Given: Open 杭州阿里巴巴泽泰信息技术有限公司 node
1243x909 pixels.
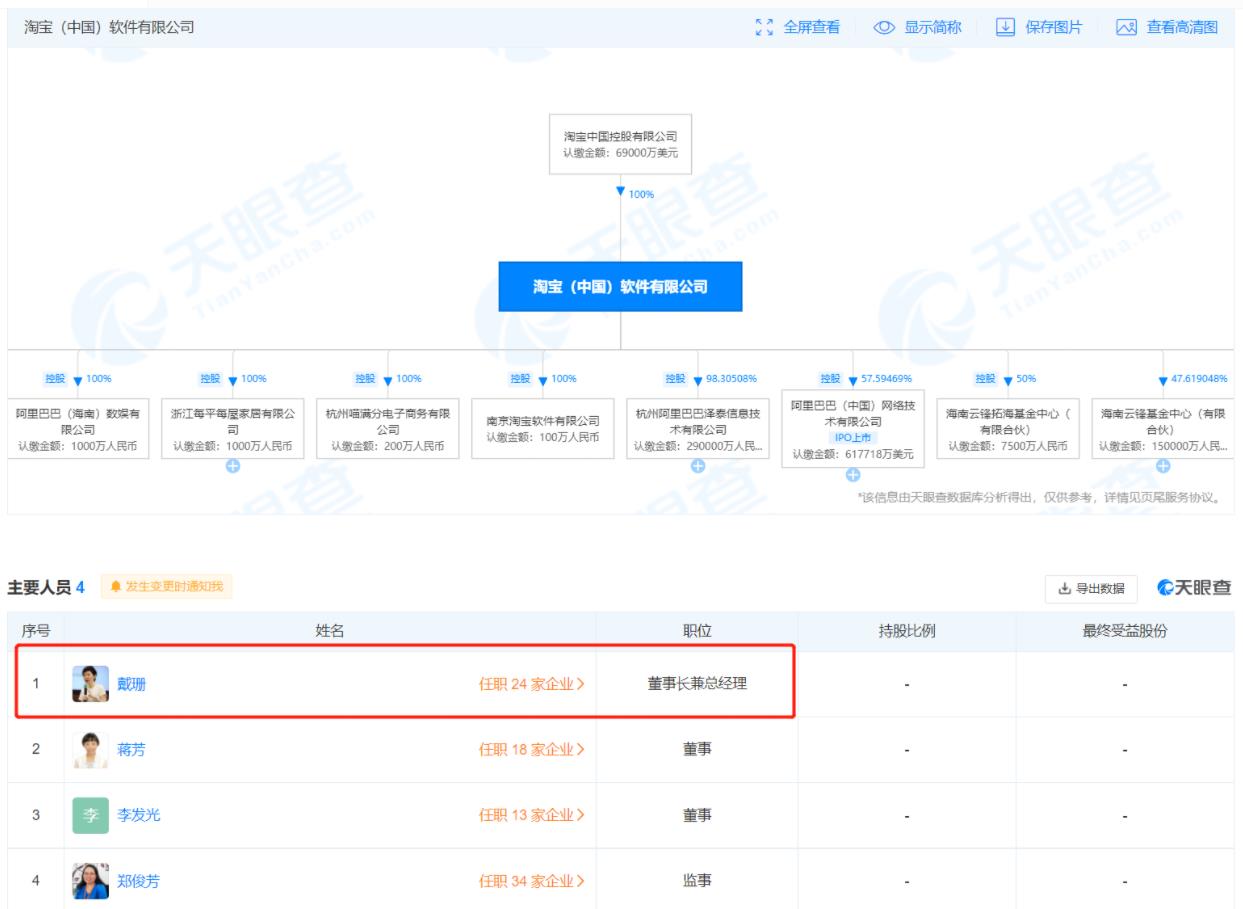Looking at the screenshot, I should click(x=698, y=430).
